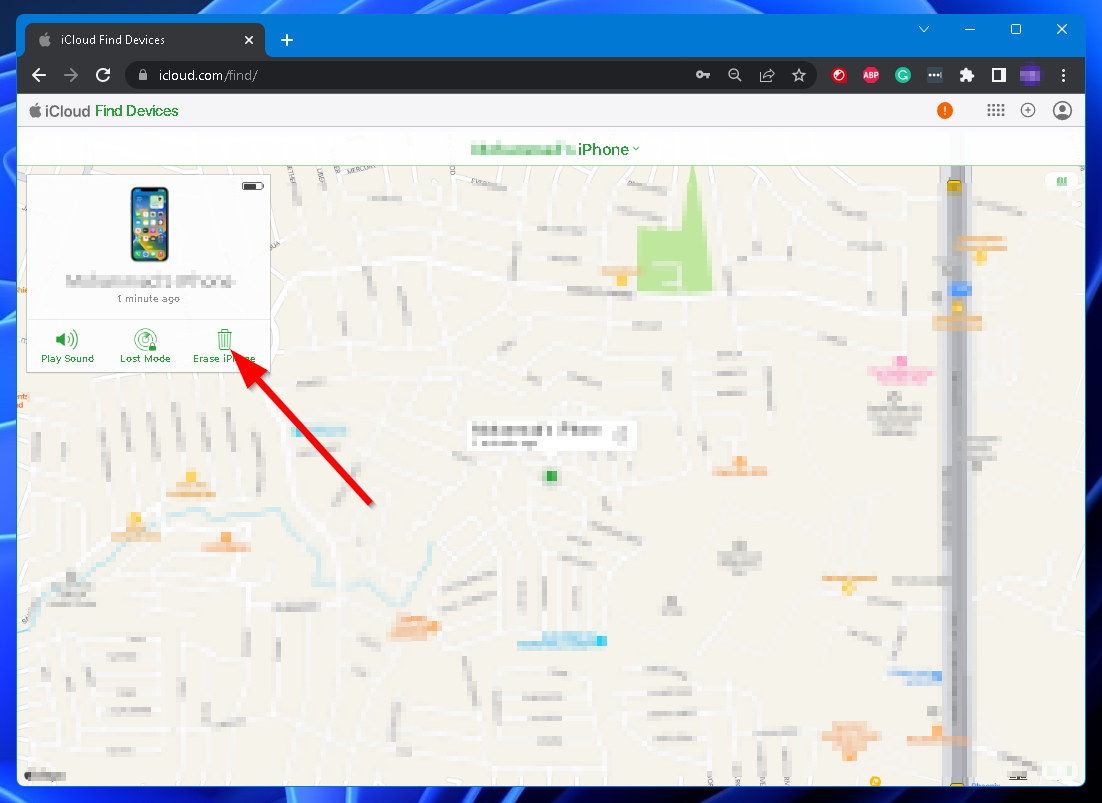
Task: Select the iCloud Find Devices tab
Action: (145, 40)
